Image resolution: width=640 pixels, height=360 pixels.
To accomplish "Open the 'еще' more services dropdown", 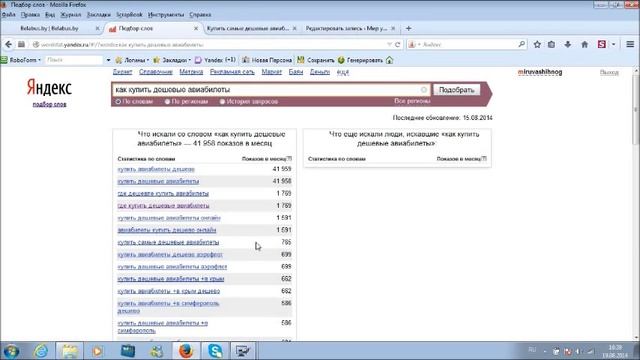I will point(343,72).
